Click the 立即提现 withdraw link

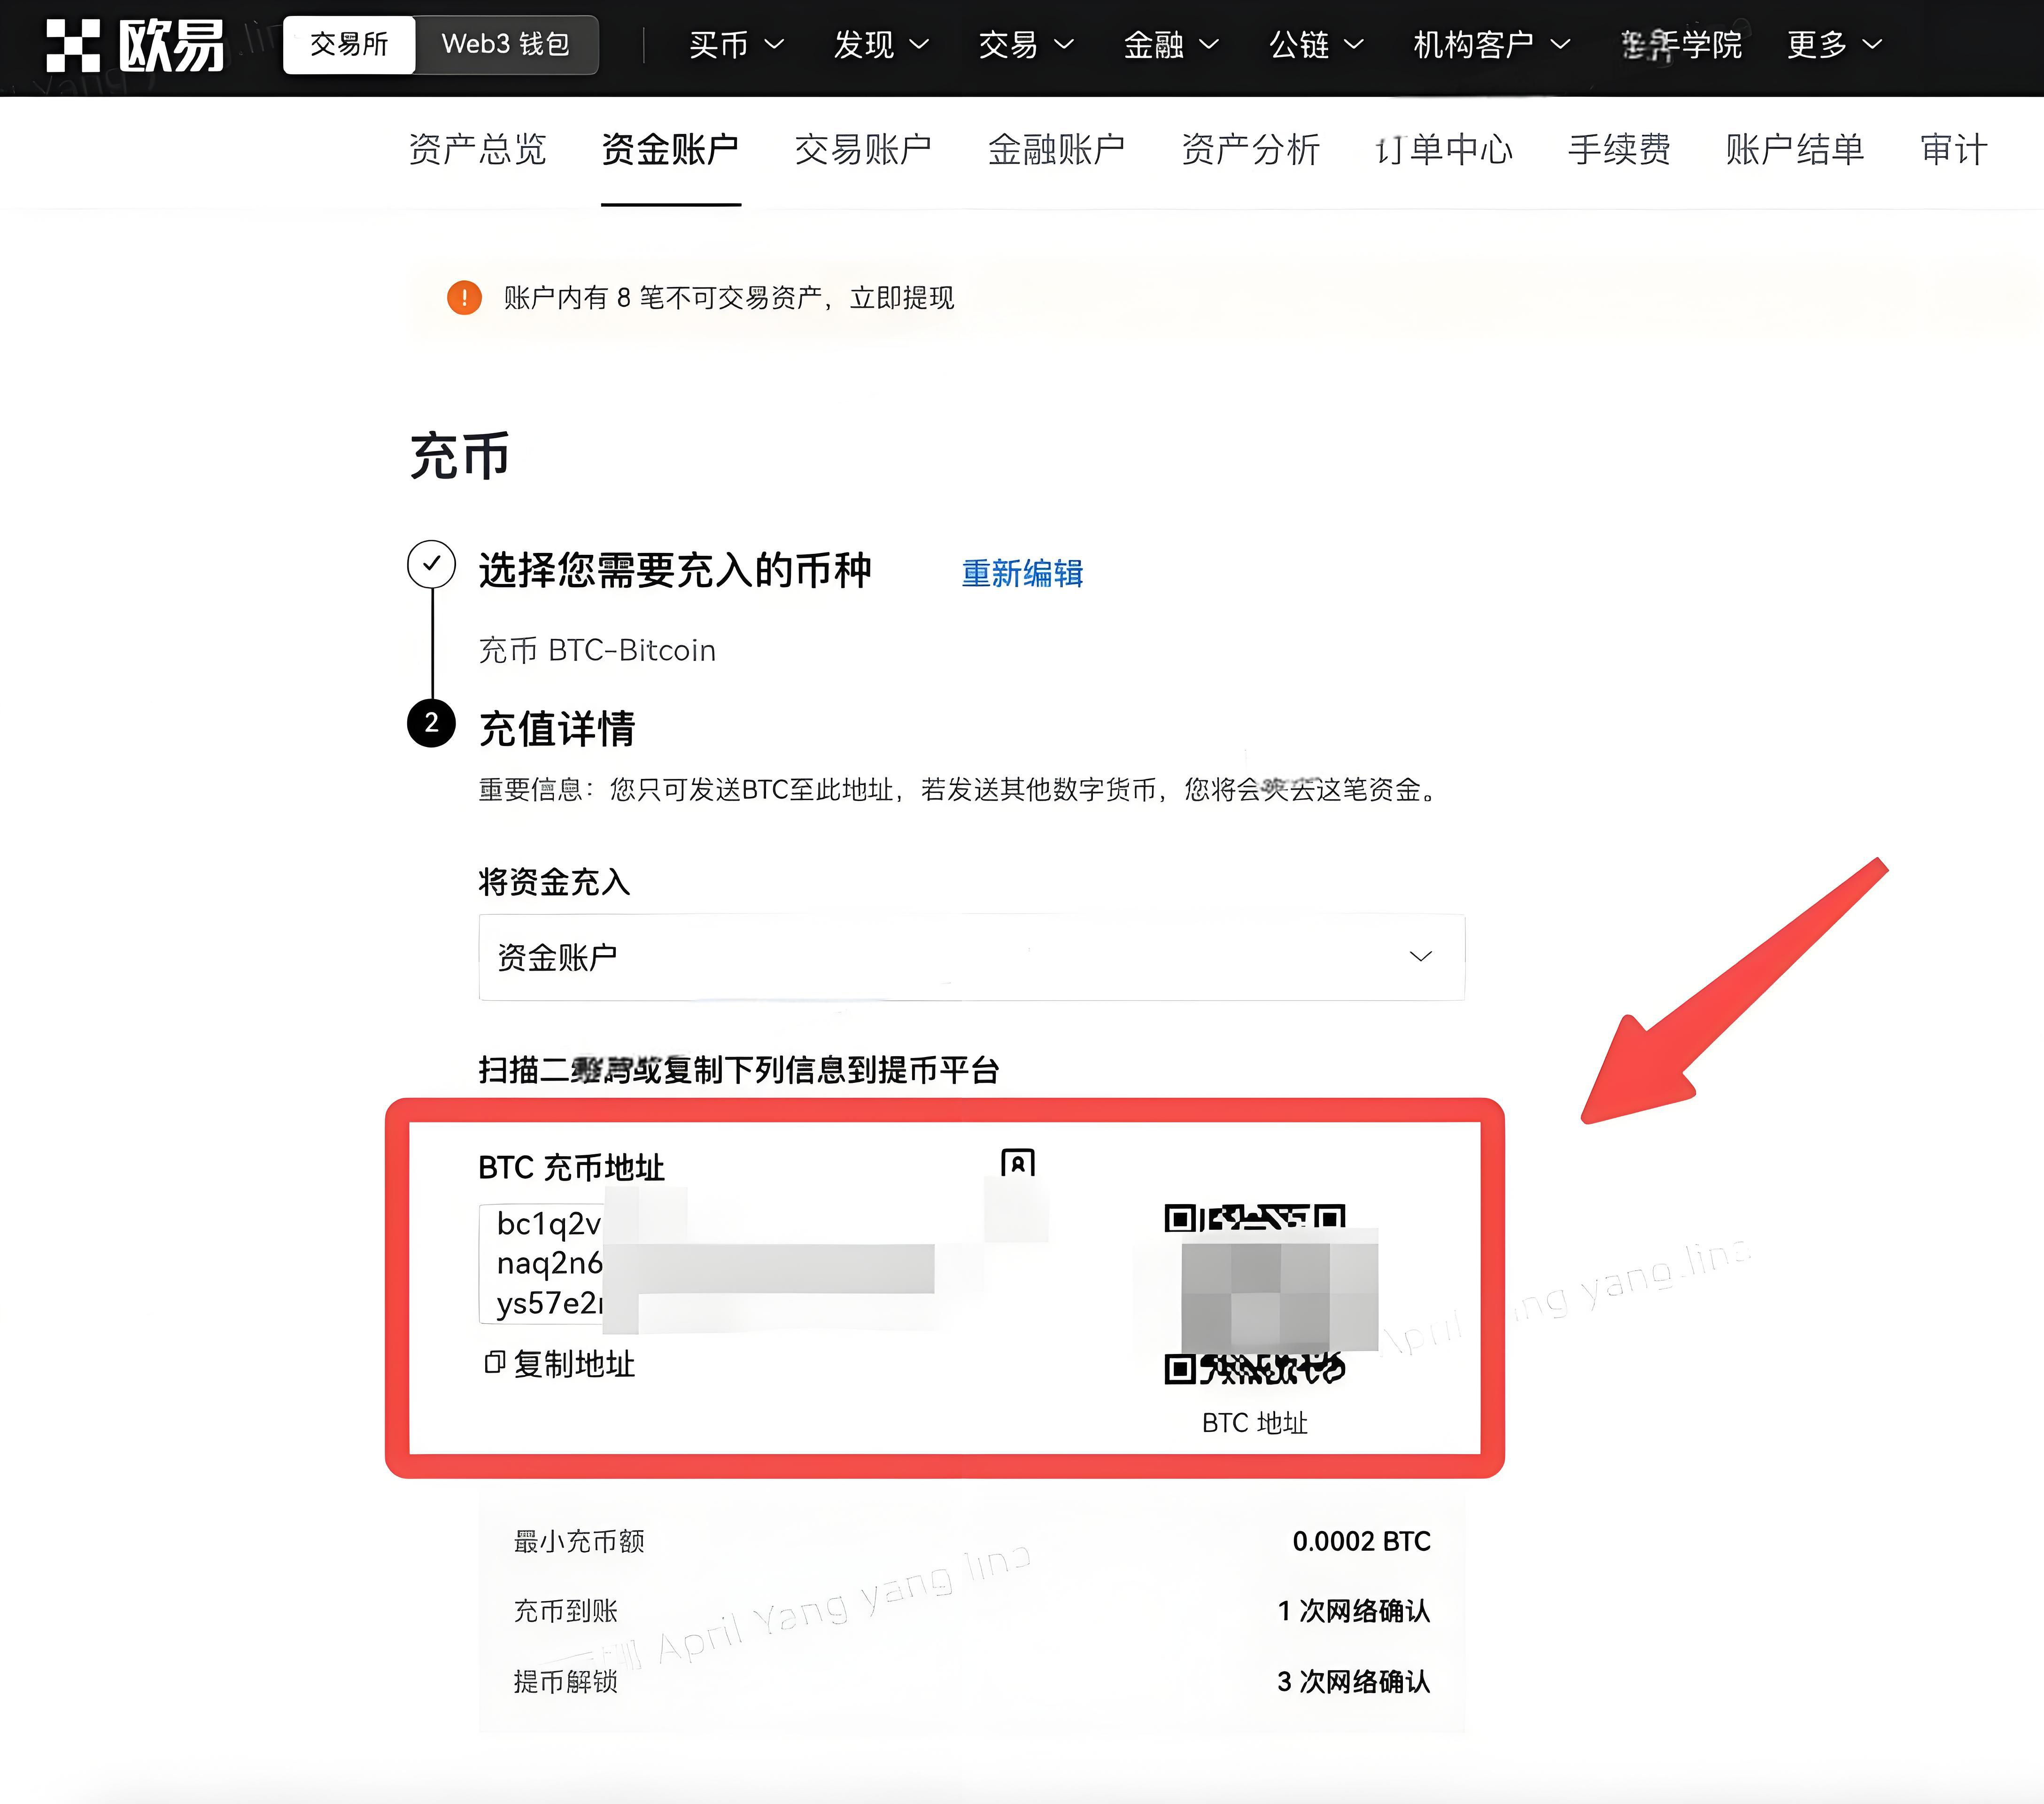pos(903,298)
